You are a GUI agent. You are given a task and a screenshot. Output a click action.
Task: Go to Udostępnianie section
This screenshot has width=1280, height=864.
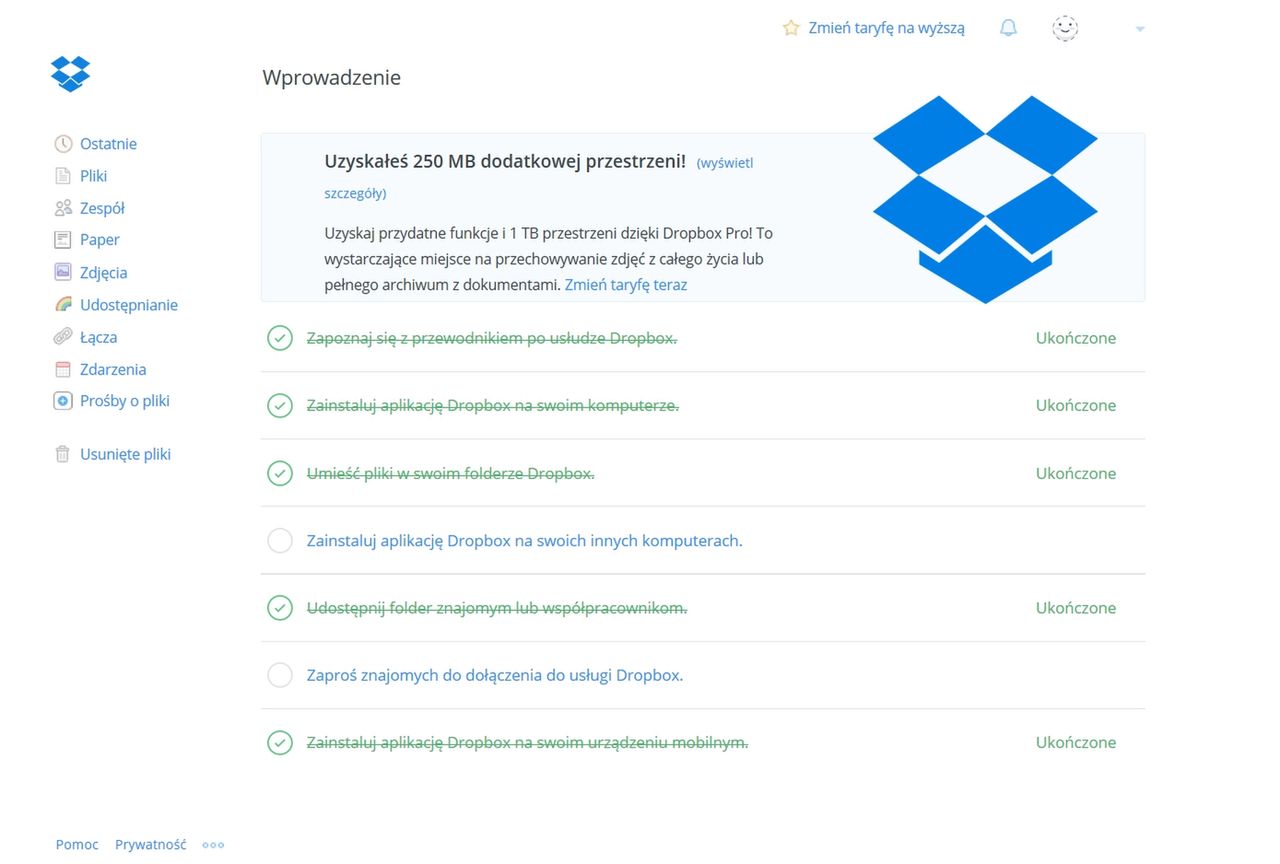(x=129, y=305)
